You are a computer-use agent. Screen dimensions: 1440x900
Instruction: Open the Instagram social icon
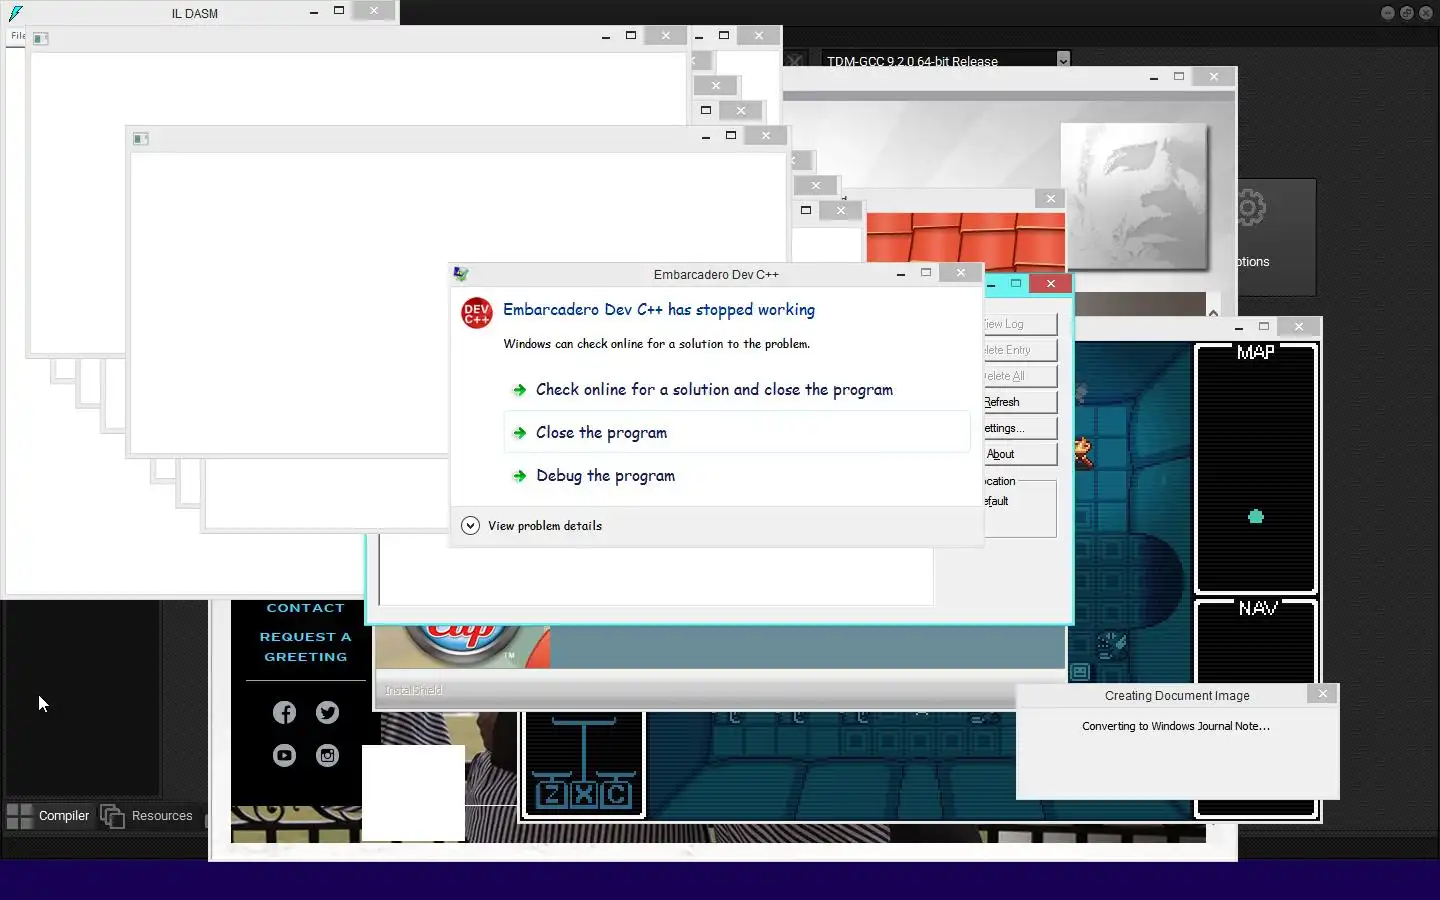click(x=327, y=755)
